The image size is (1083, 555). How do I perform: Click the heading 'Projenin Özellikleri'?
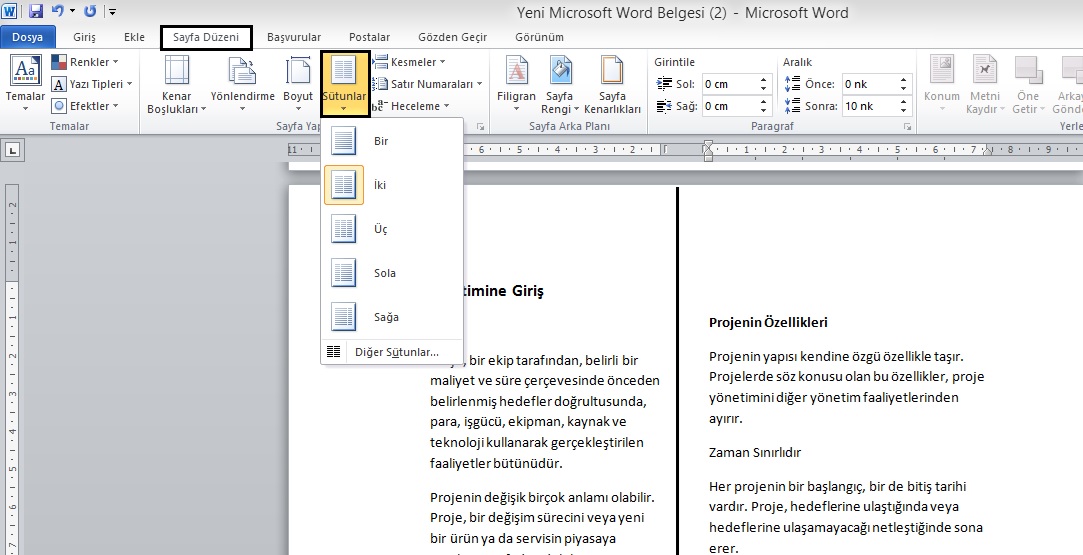[x=768, y=322]
